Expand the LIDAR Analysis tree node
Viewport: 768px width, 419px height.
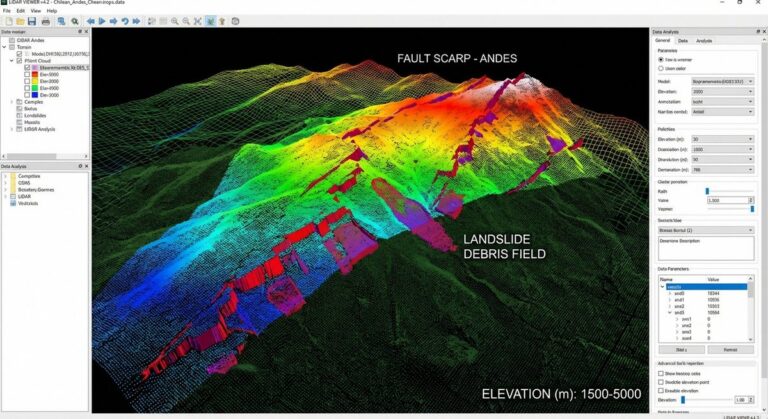click(x=12, y=129)
